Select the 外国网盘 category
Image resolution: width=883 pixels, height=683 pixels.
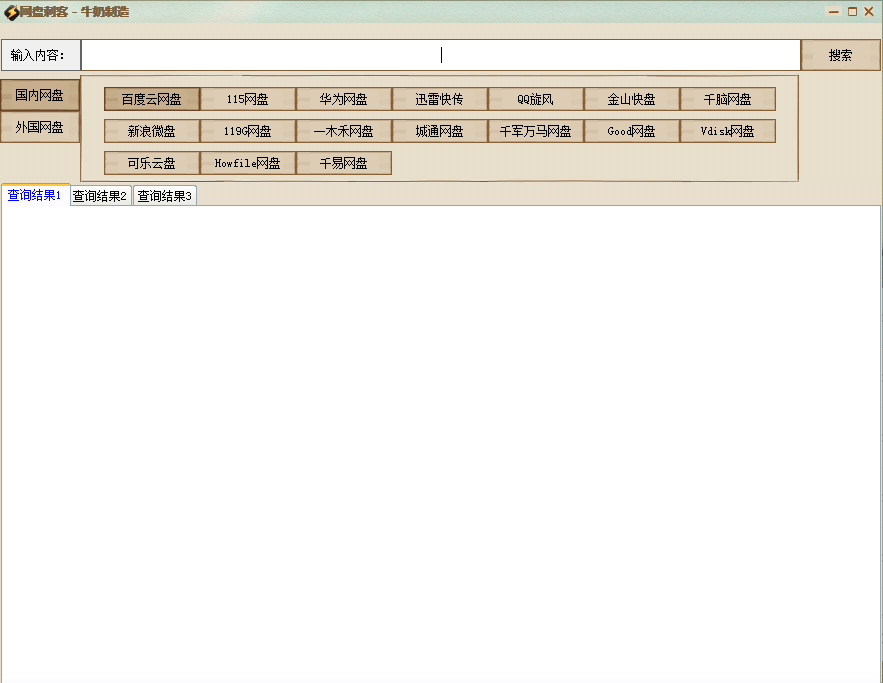39,127
